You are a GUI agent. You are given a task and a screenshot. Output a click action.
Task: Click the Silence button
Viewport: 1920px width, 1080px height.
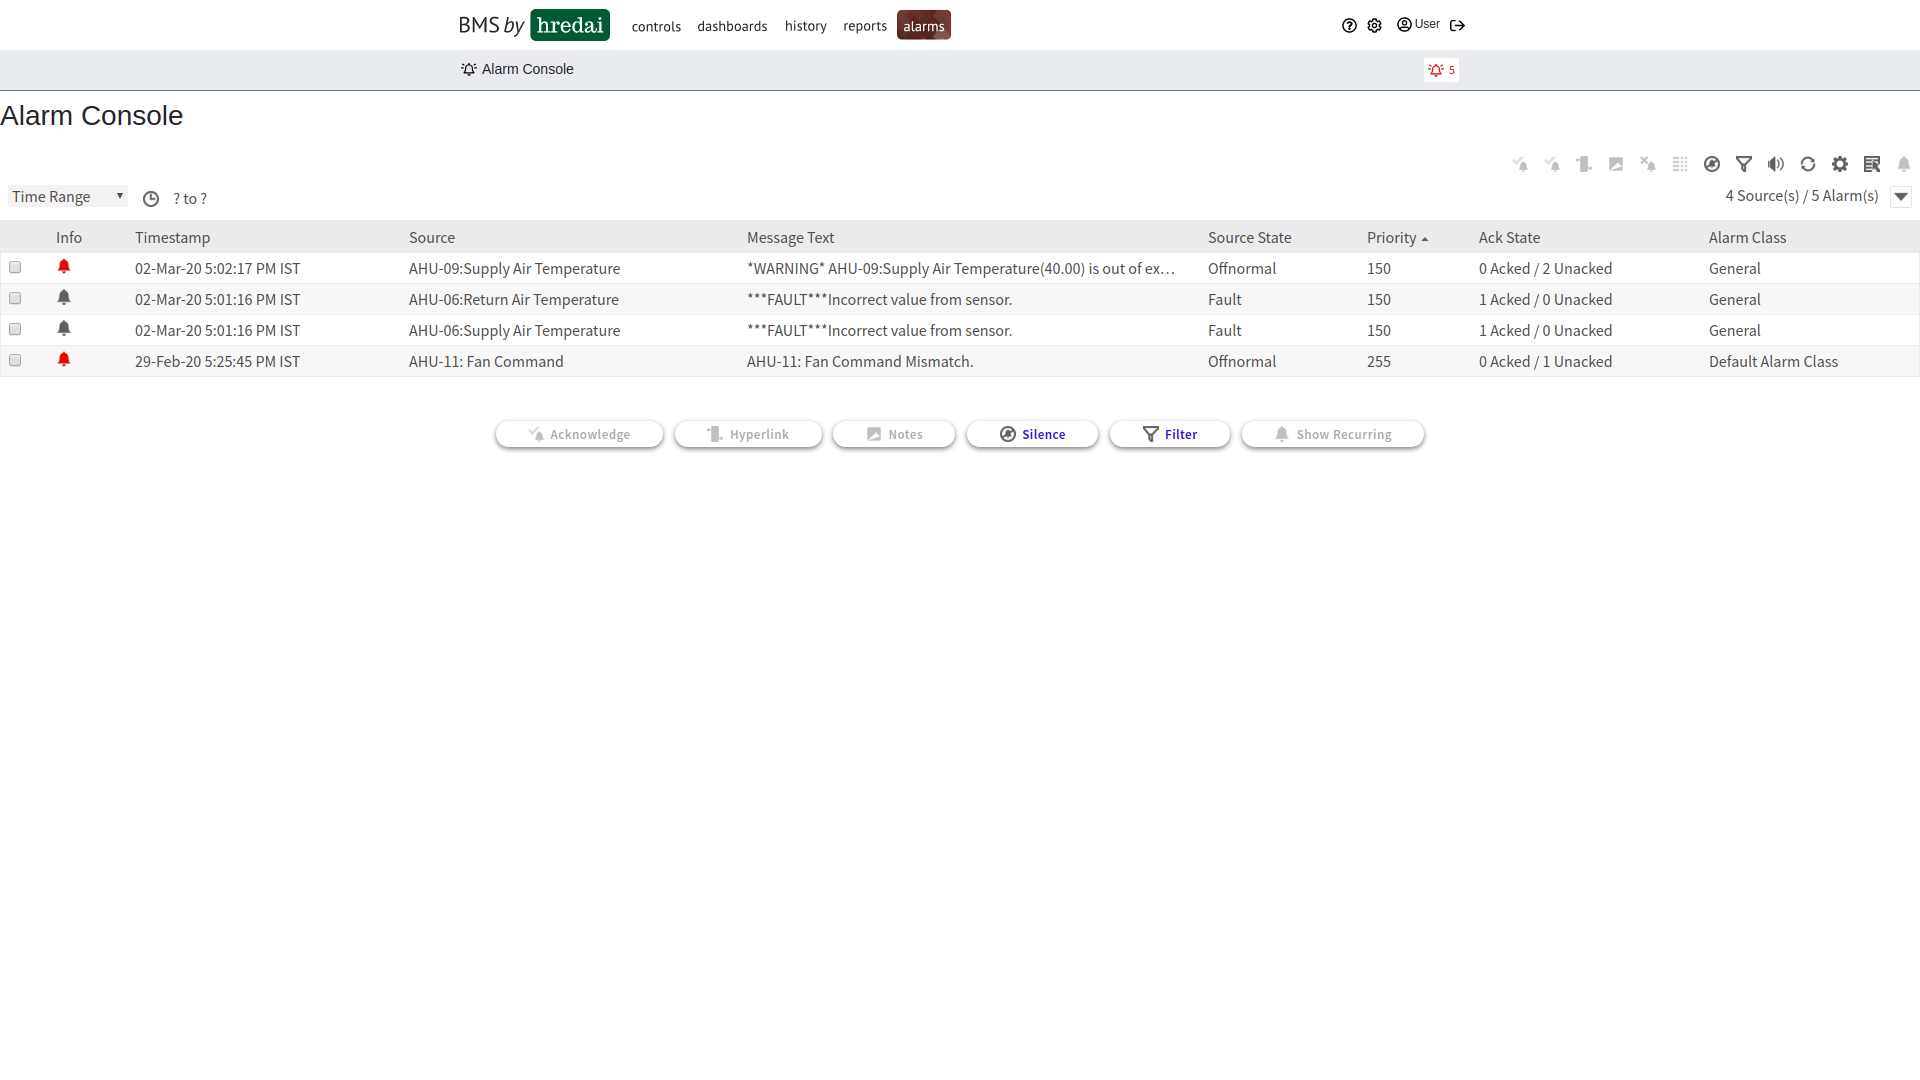click(1032, 434)
